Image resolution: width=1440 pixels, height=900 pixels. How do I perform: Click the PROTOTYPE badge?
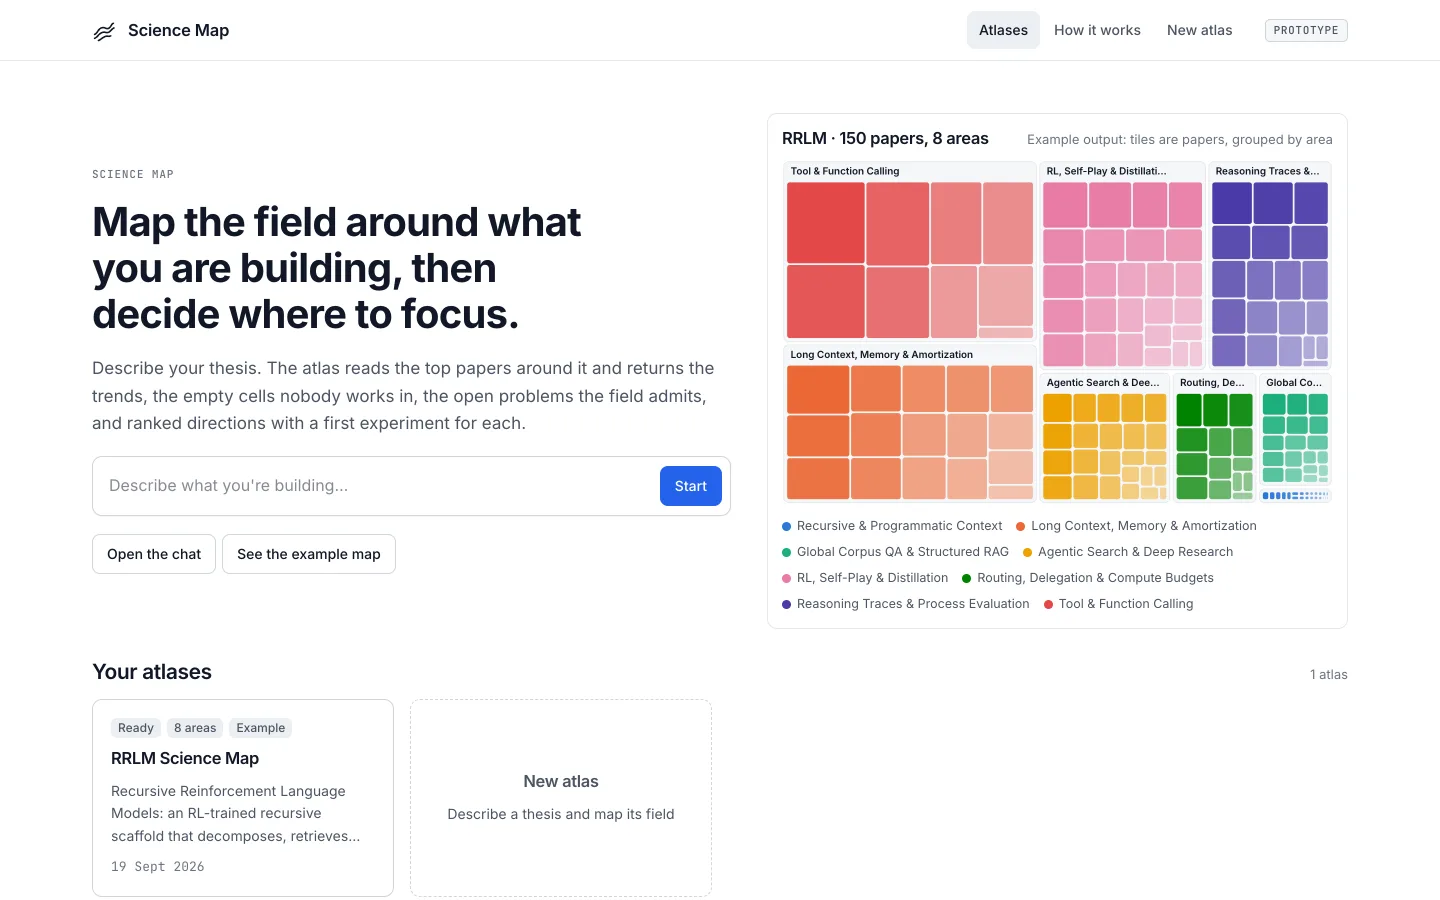[1306, 30]
